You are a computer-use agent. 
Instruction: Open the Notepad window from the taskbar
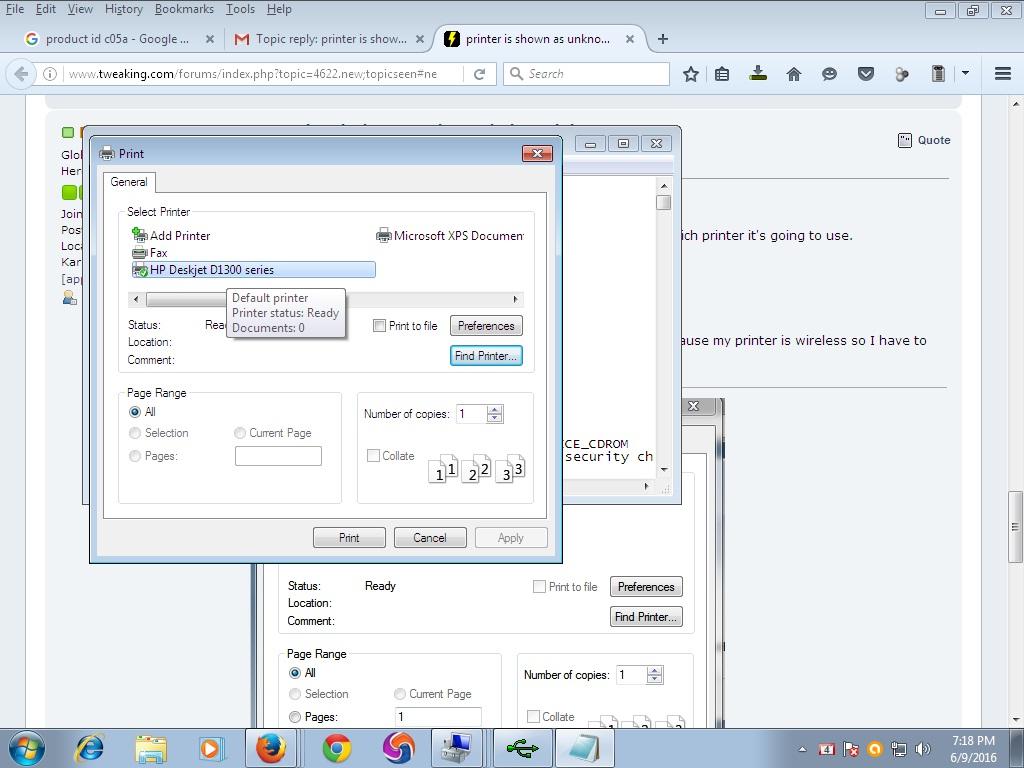click(586, 748)
